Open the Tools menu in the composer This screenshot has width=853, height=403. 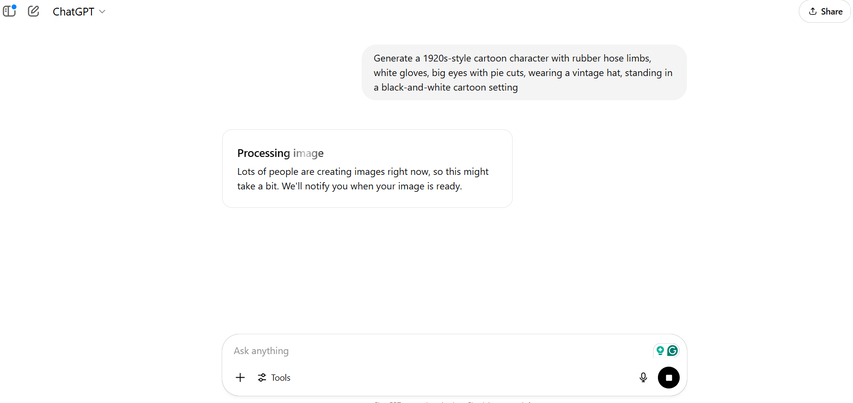point(275,377)
